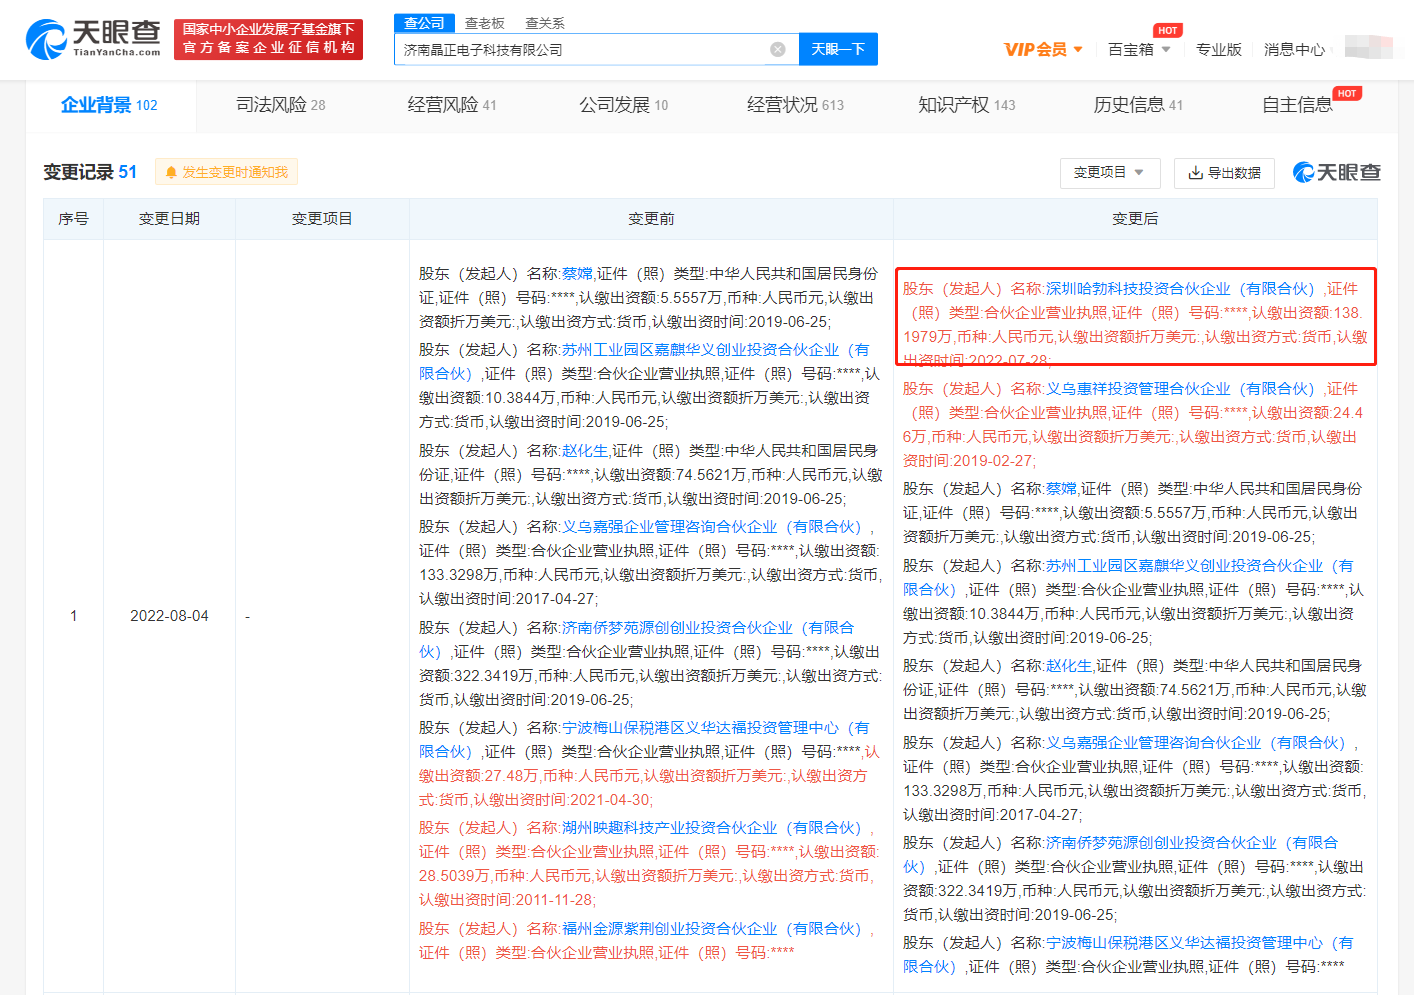Open 苏州工业园区嘉麒华义创业投资合伙企业 link in 变更后

click(x=1128, y=577)
